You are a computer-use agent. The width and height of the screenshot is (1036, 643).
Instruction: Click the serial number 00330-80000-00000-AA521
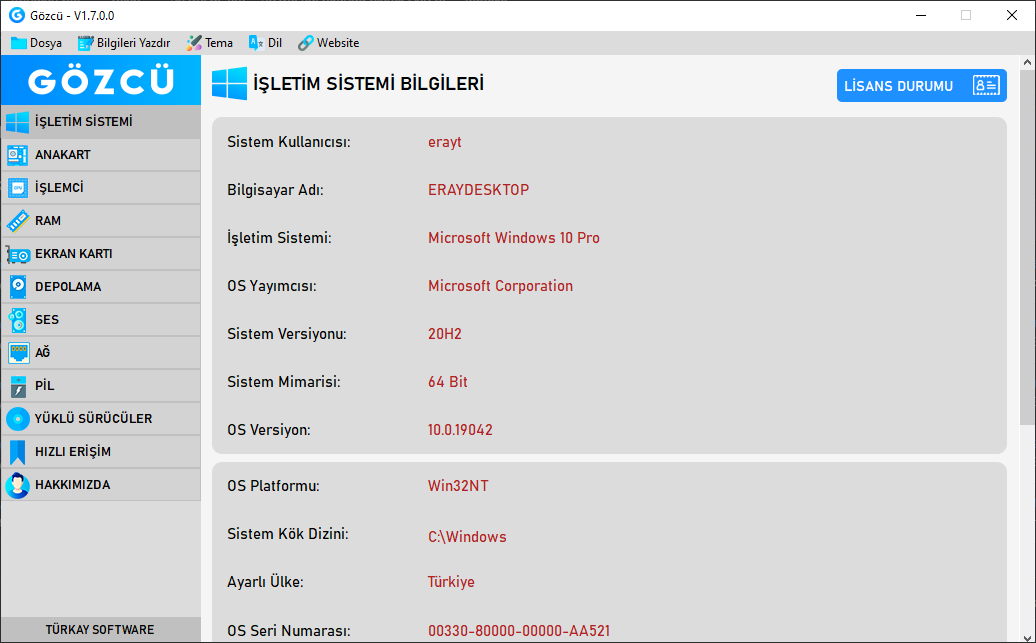519,631
